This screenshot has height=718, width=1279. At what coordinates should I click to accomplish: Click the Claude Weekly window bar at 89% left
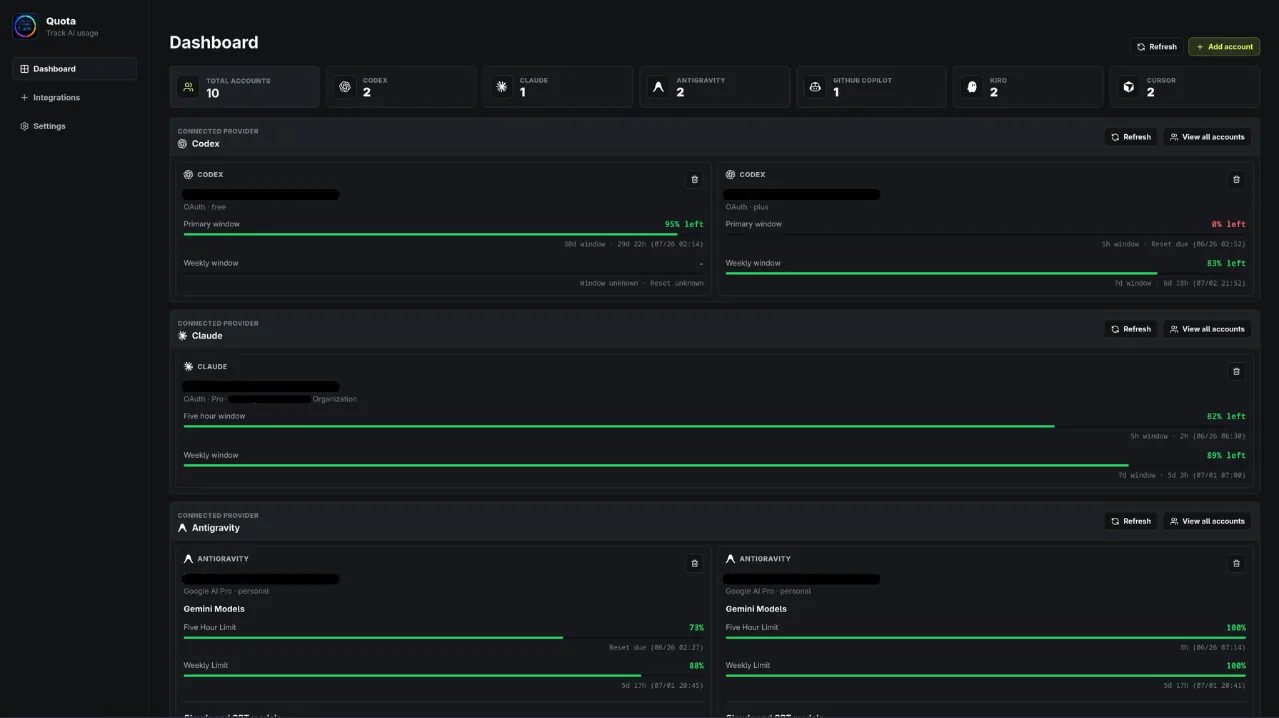tap(714, 465)
